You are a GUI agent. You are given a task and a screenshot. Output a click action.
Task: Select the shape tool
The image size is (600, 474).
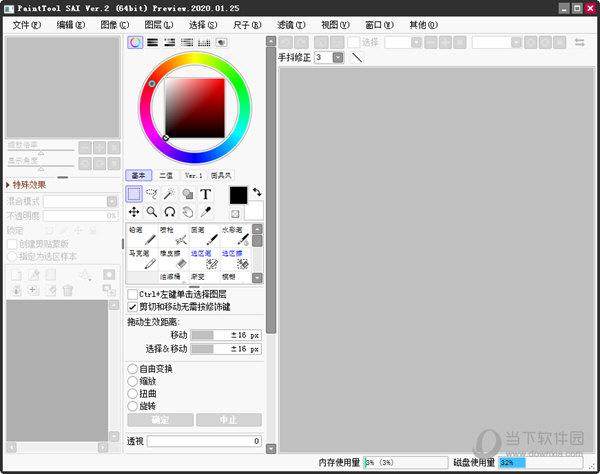click(188, 194)
